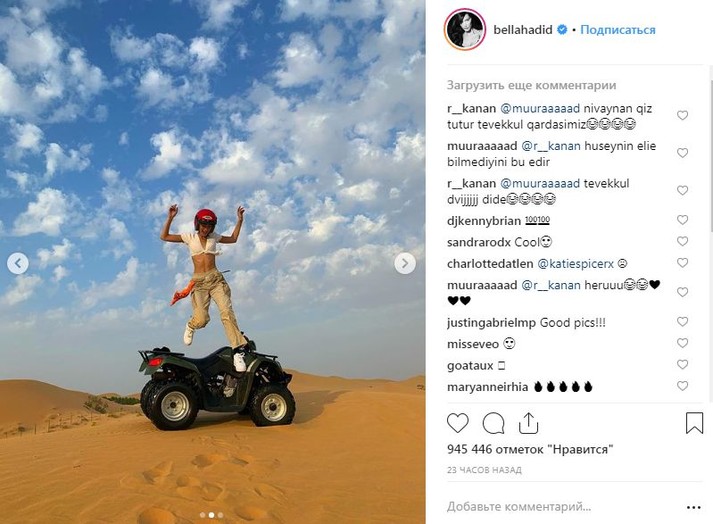This screenshot has height=524, width=713.
Task: Like the sandrarodx Cool comment
Action: tap(682, 241)
